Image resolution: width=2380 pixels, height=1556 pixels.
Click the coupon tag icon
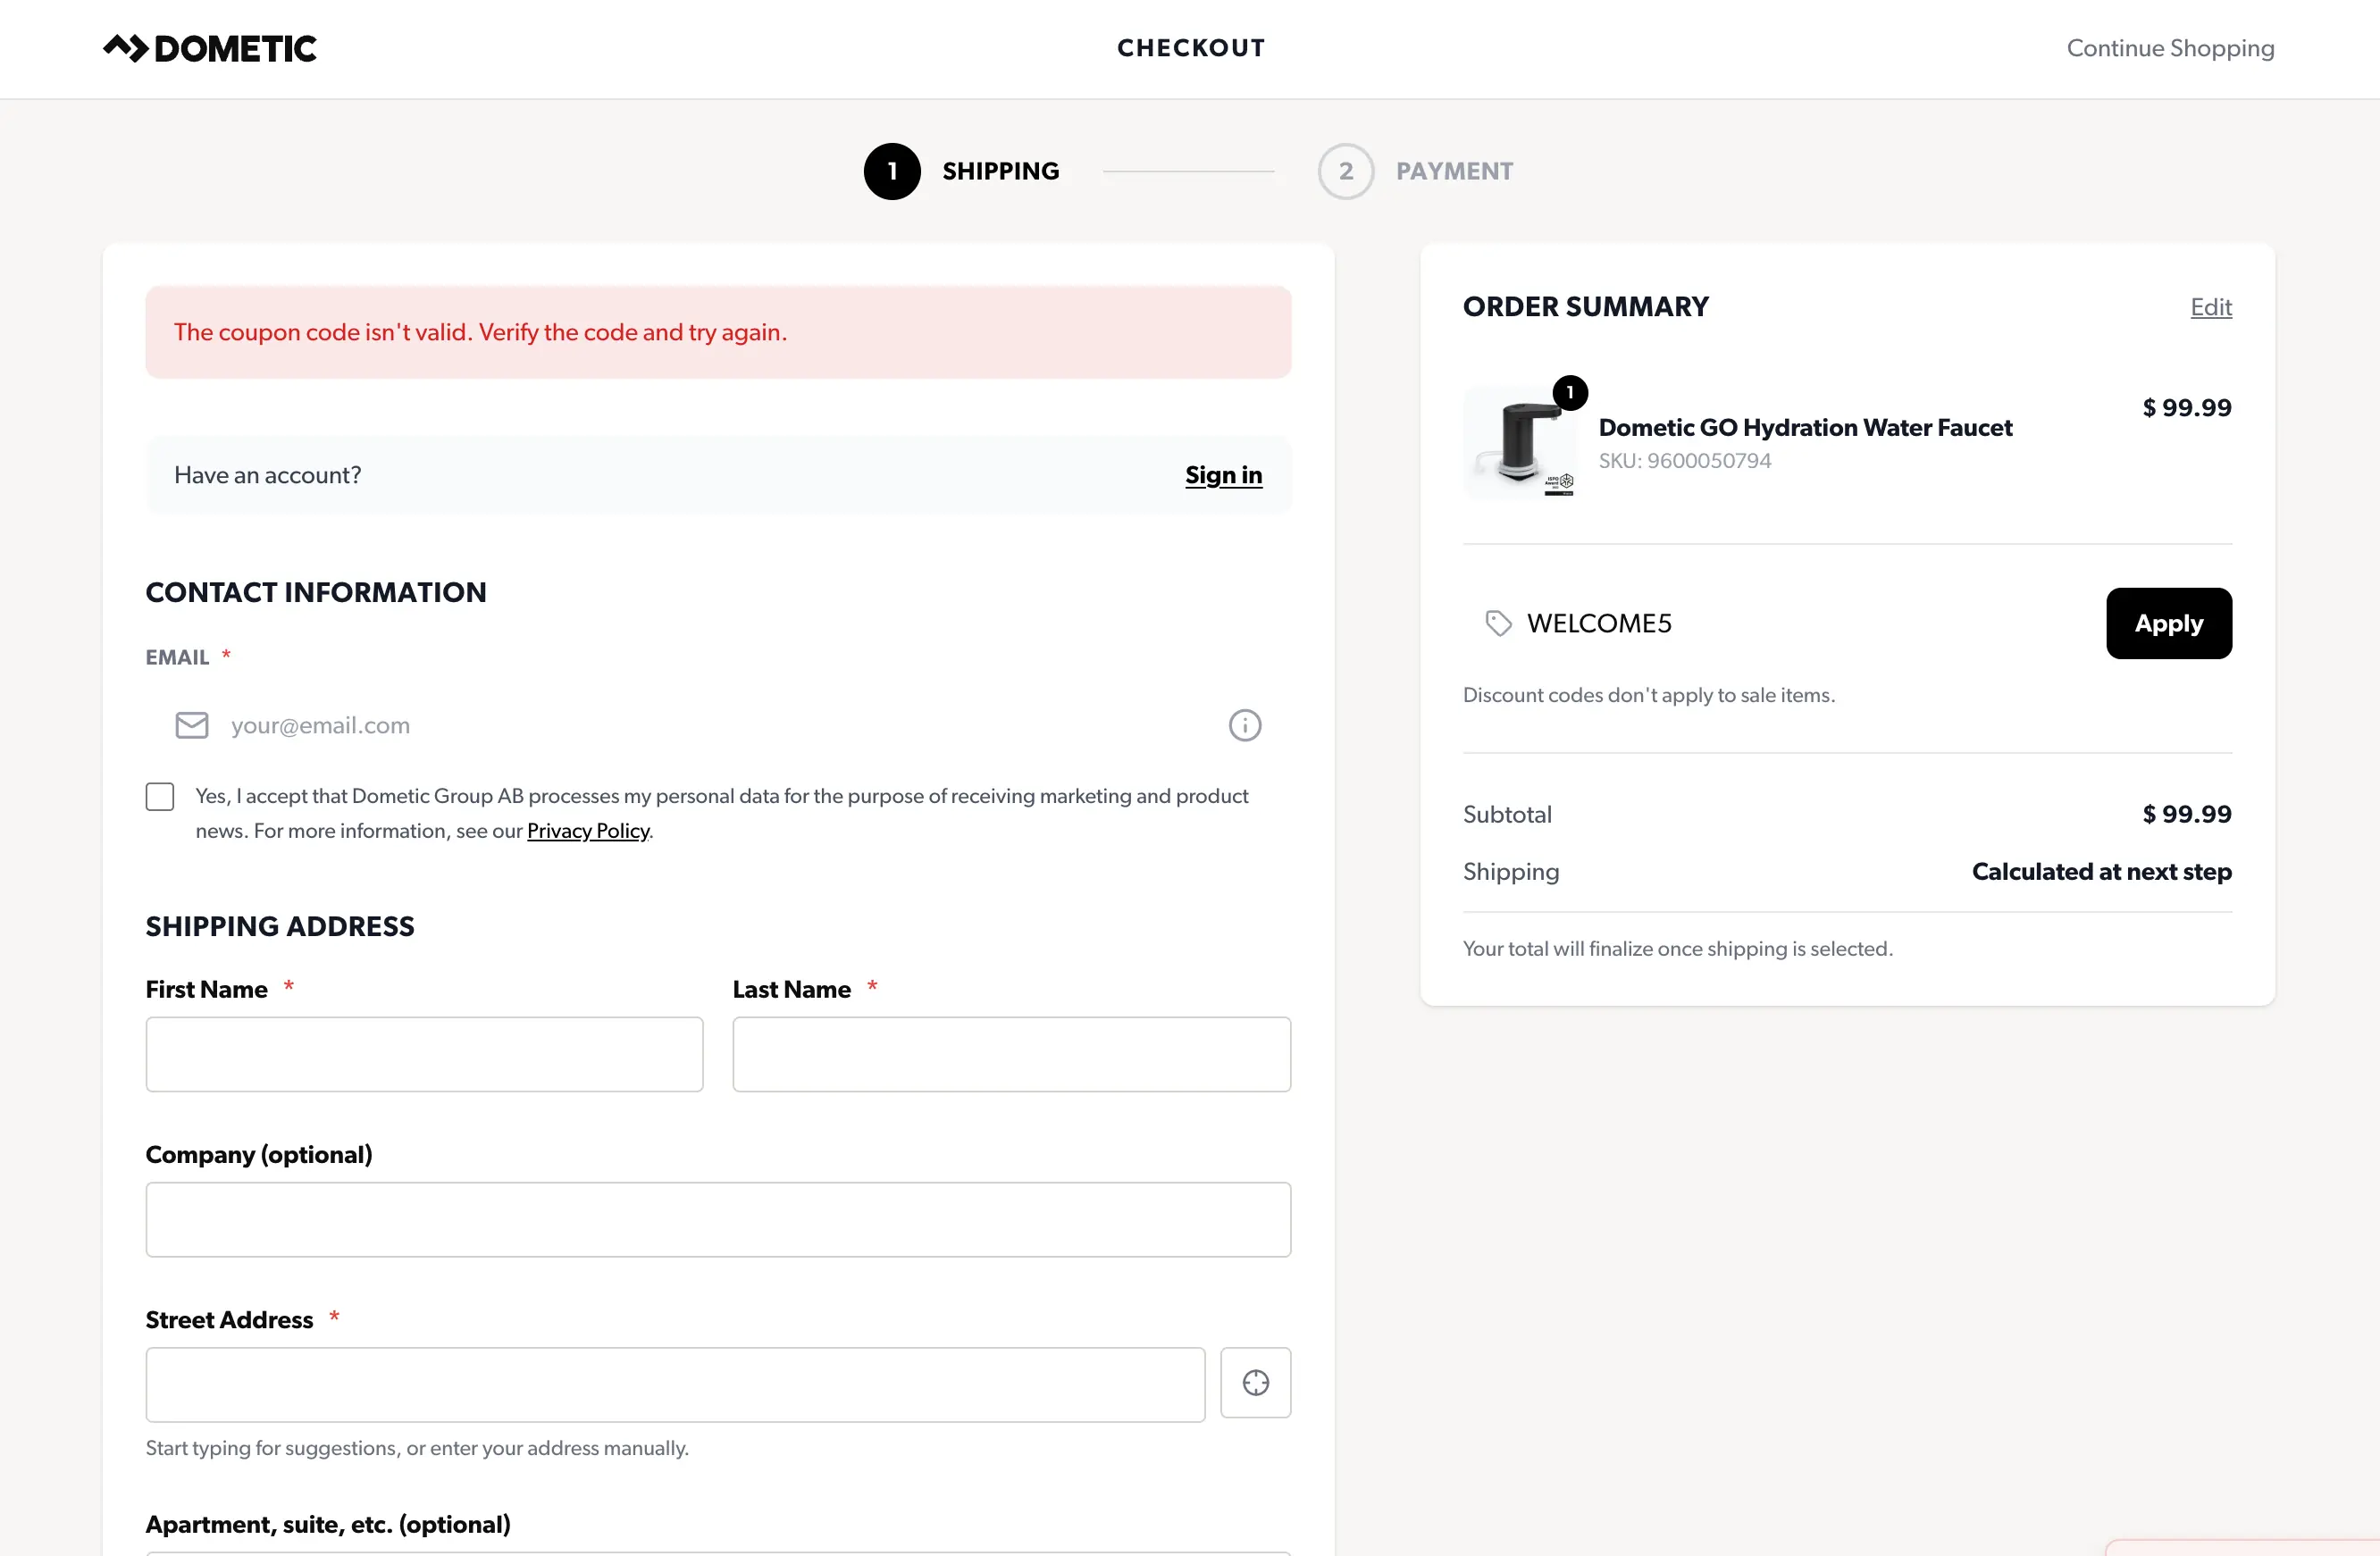[1498, 623]
